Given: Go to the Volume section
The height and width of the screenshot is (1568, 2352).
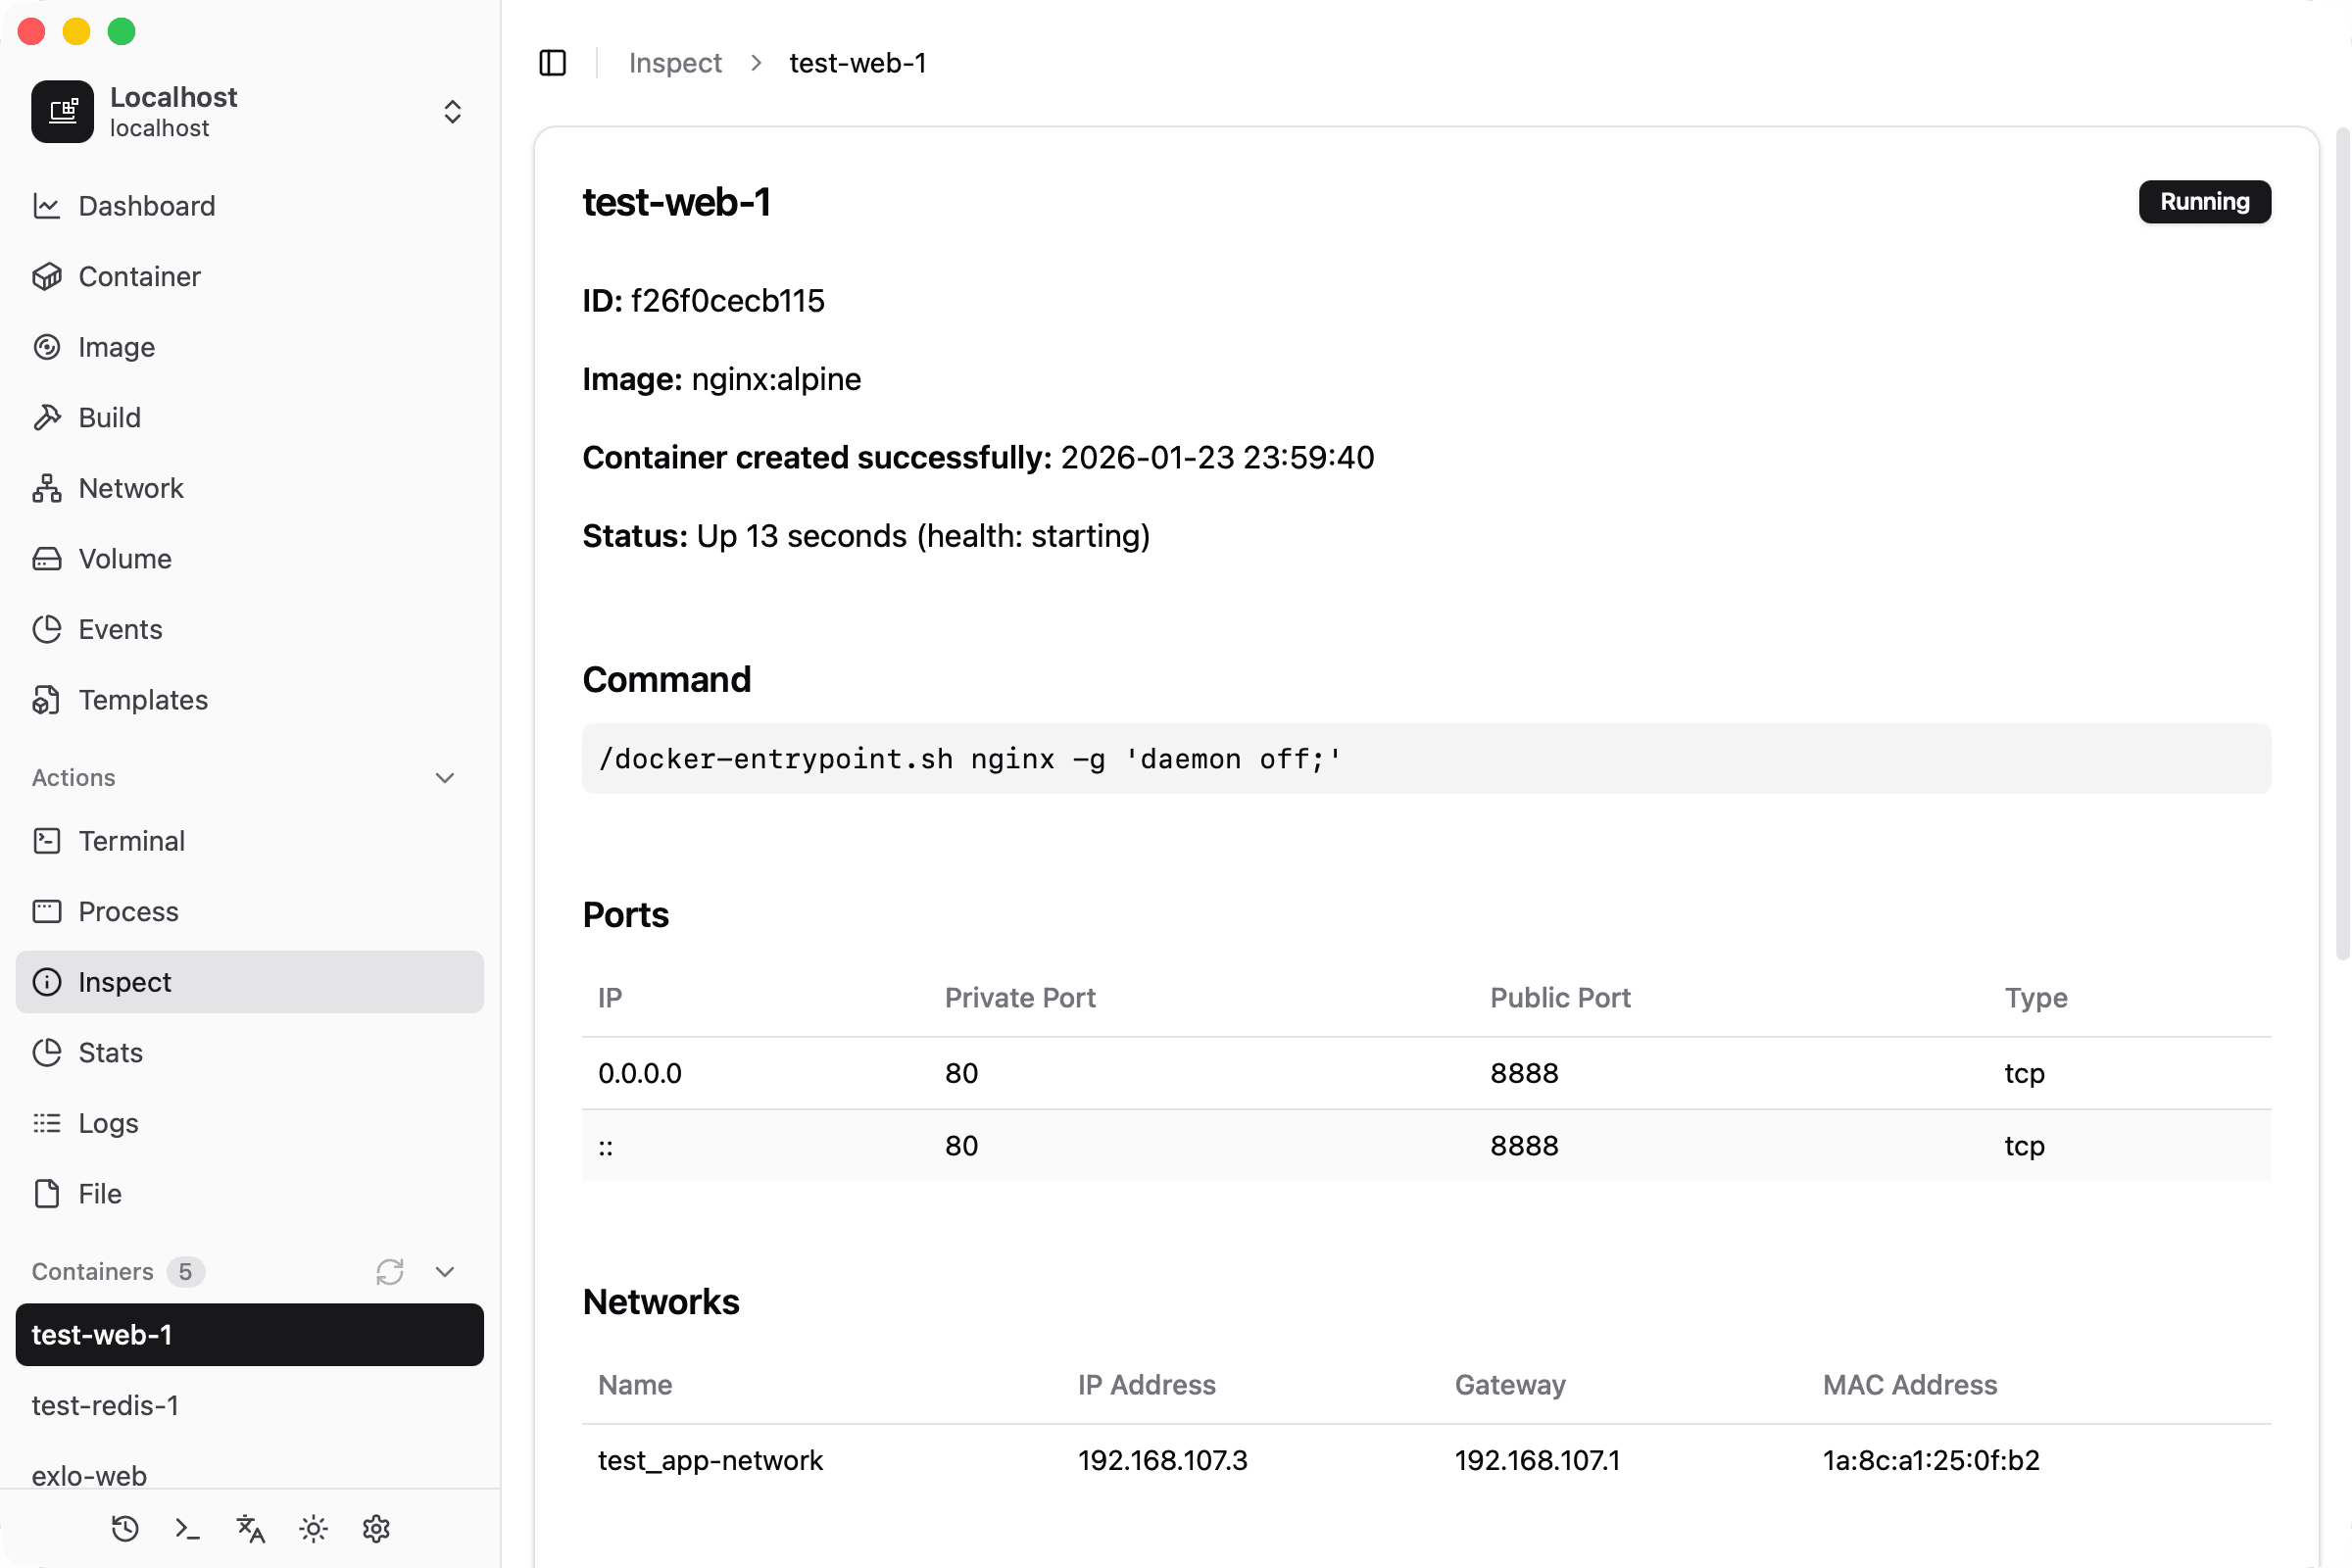Looking at the screenshot, I should (125, 558).
